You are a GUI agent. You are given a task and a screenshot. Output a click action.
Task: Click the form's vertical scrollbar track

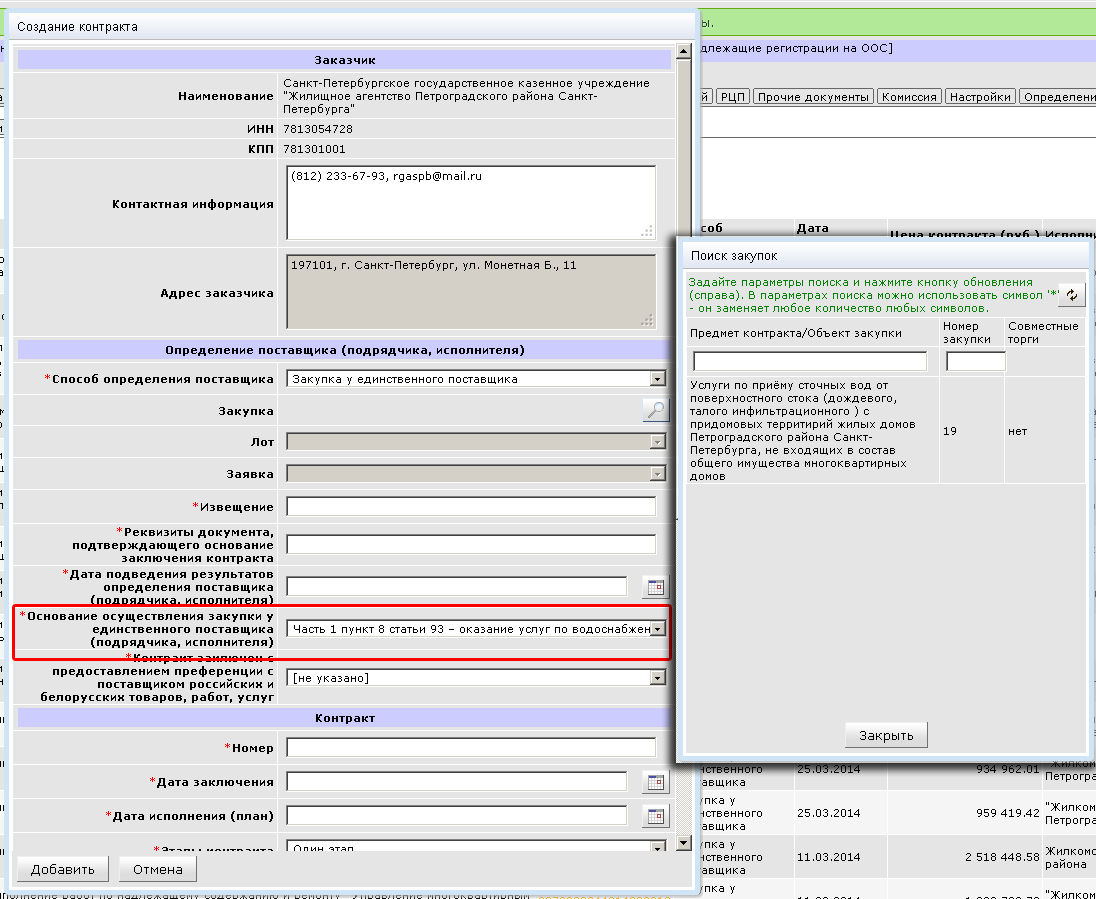[x=684, y=447]
